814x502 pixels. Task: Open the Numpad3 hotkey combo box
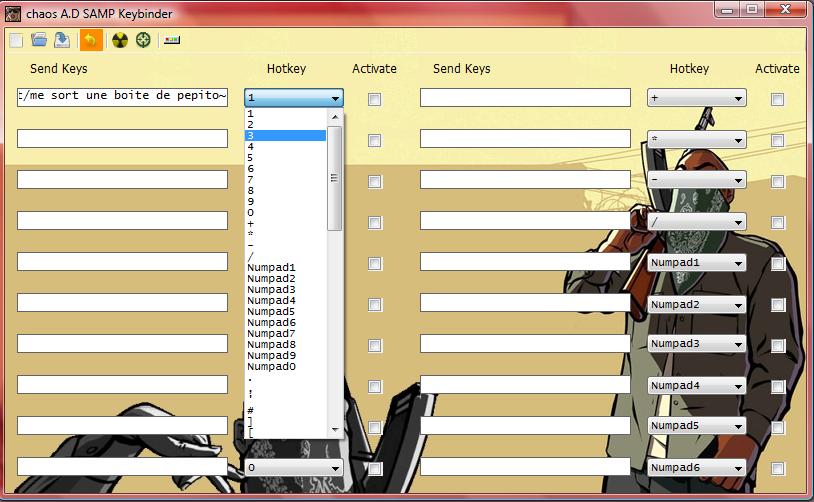697,344
